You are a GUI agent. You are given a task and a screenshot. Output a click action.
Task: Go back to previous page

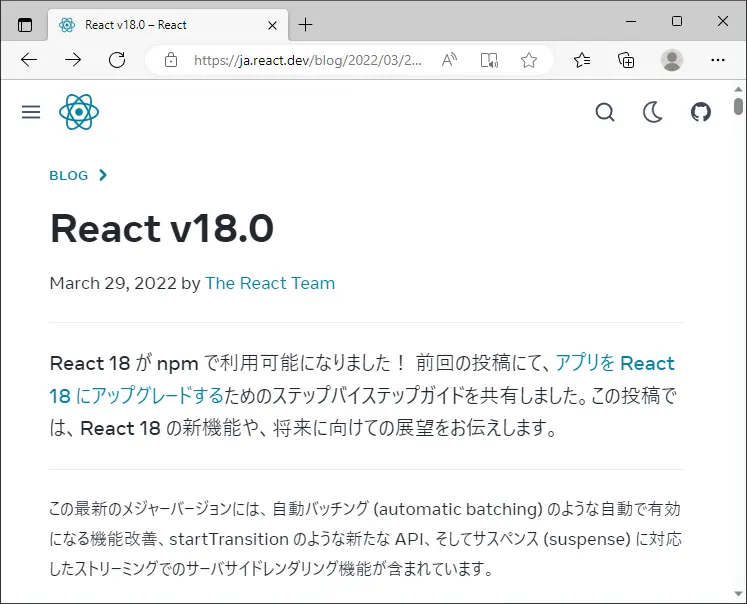(29, 60)
